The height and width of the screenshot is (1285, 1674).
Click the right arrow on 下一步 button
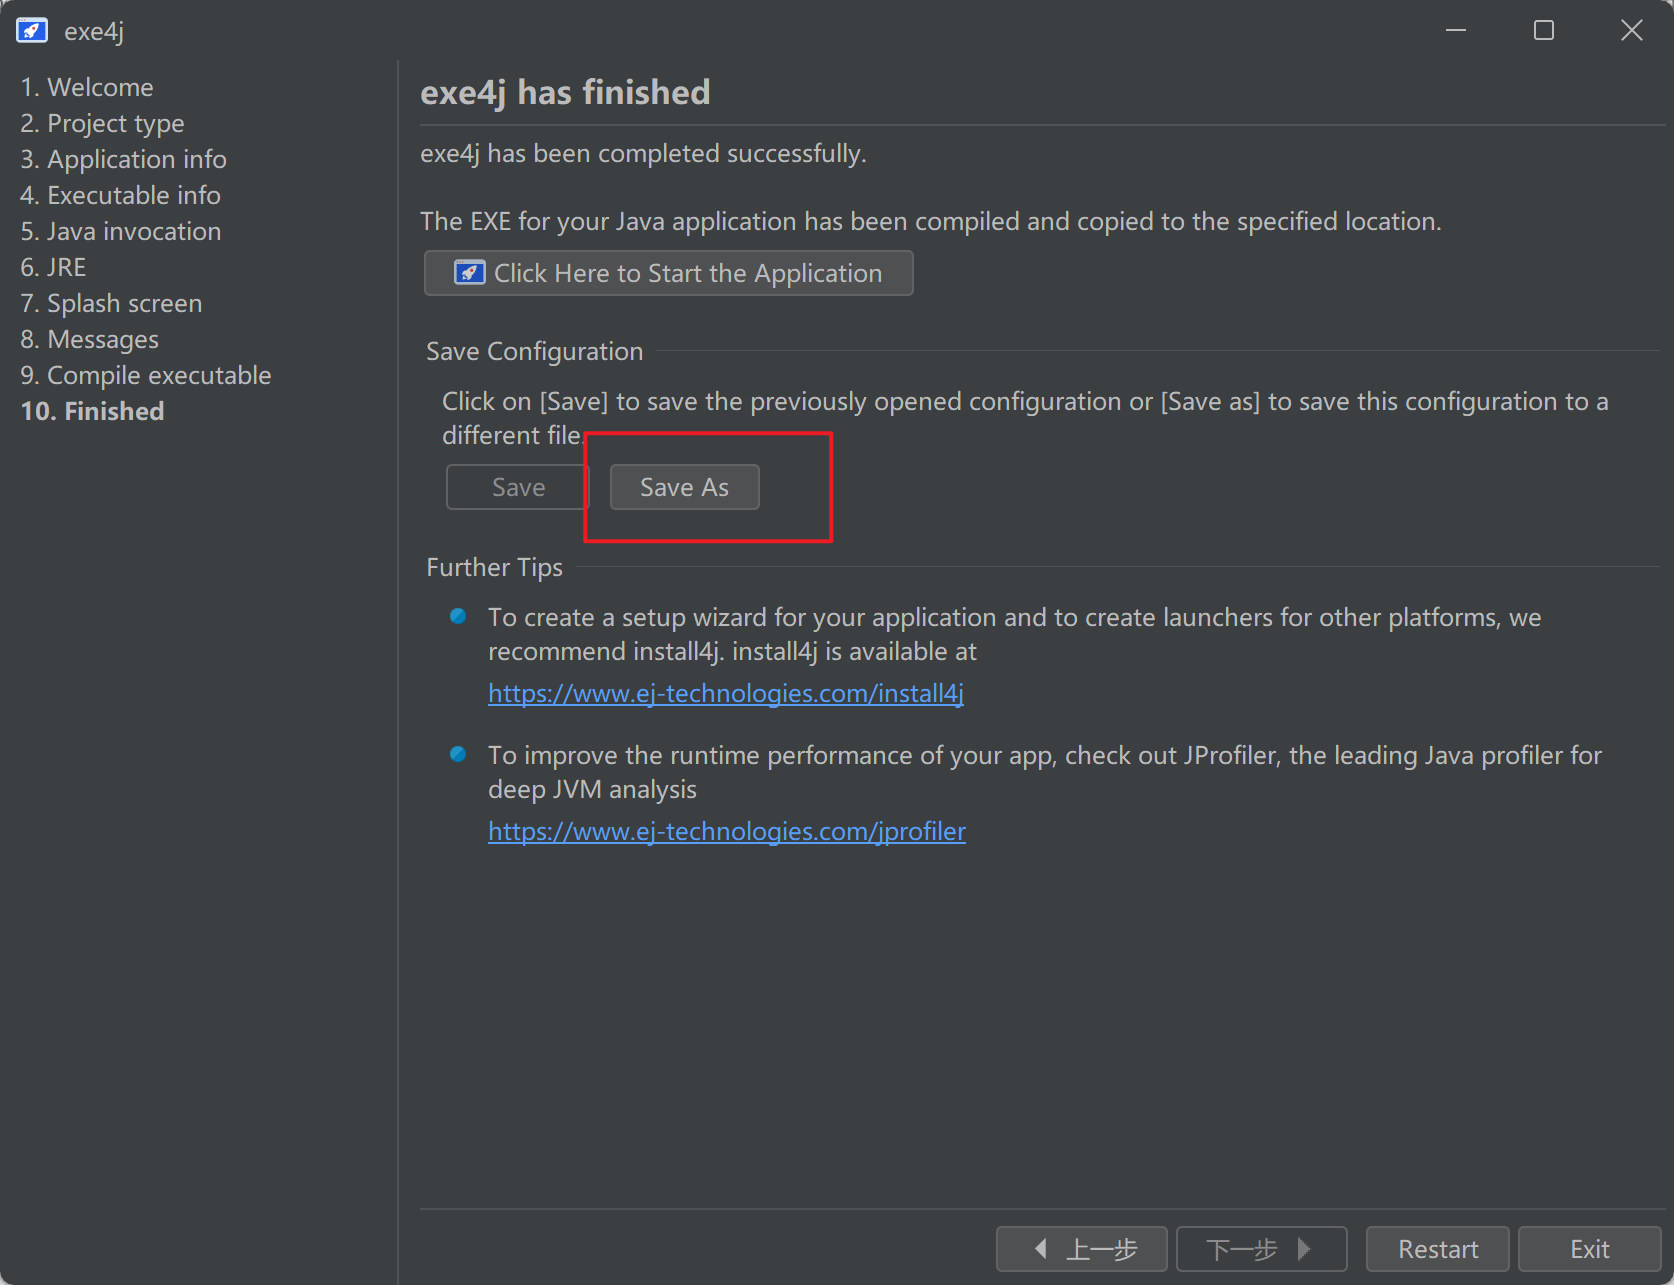(x=1303, y=1248)
